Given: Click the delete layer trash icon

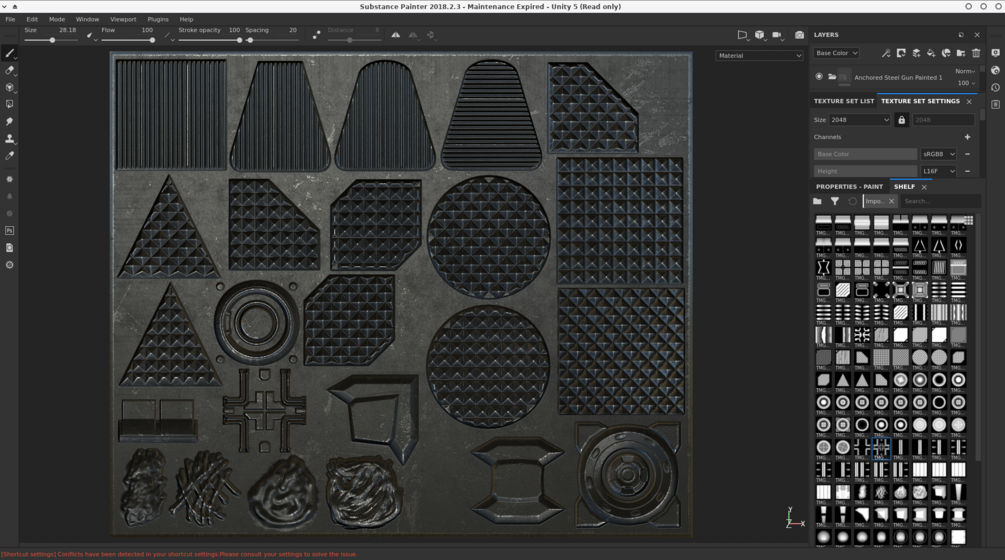Looking at the screenshot, I should point(976,53).
